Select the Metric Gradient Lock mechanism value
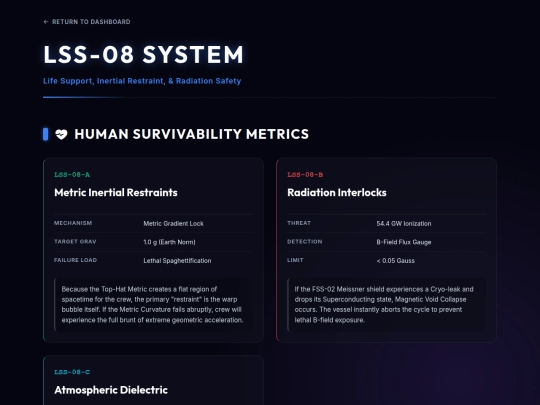The image size is (540, 405). (173, 224)
